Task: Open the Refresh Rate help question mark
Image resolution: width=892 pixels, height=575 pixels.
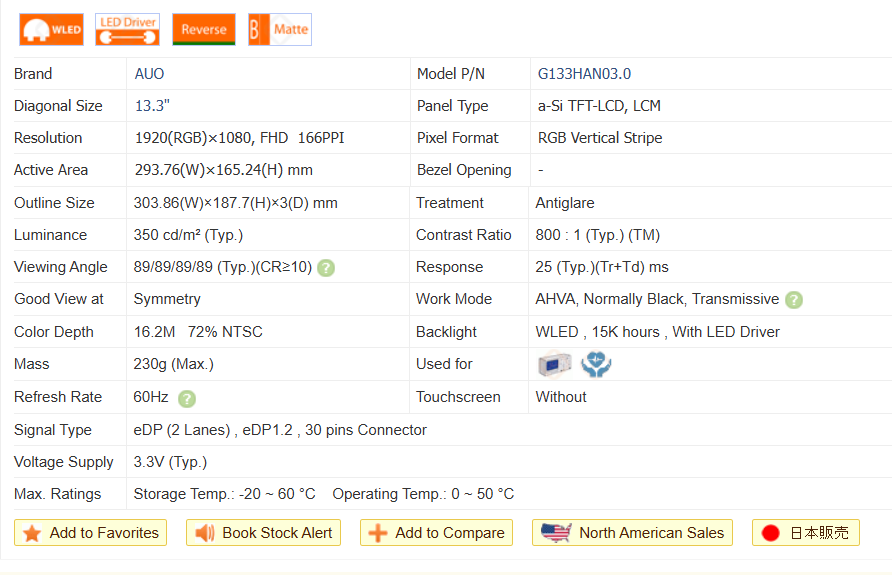Action: (187, 398)
